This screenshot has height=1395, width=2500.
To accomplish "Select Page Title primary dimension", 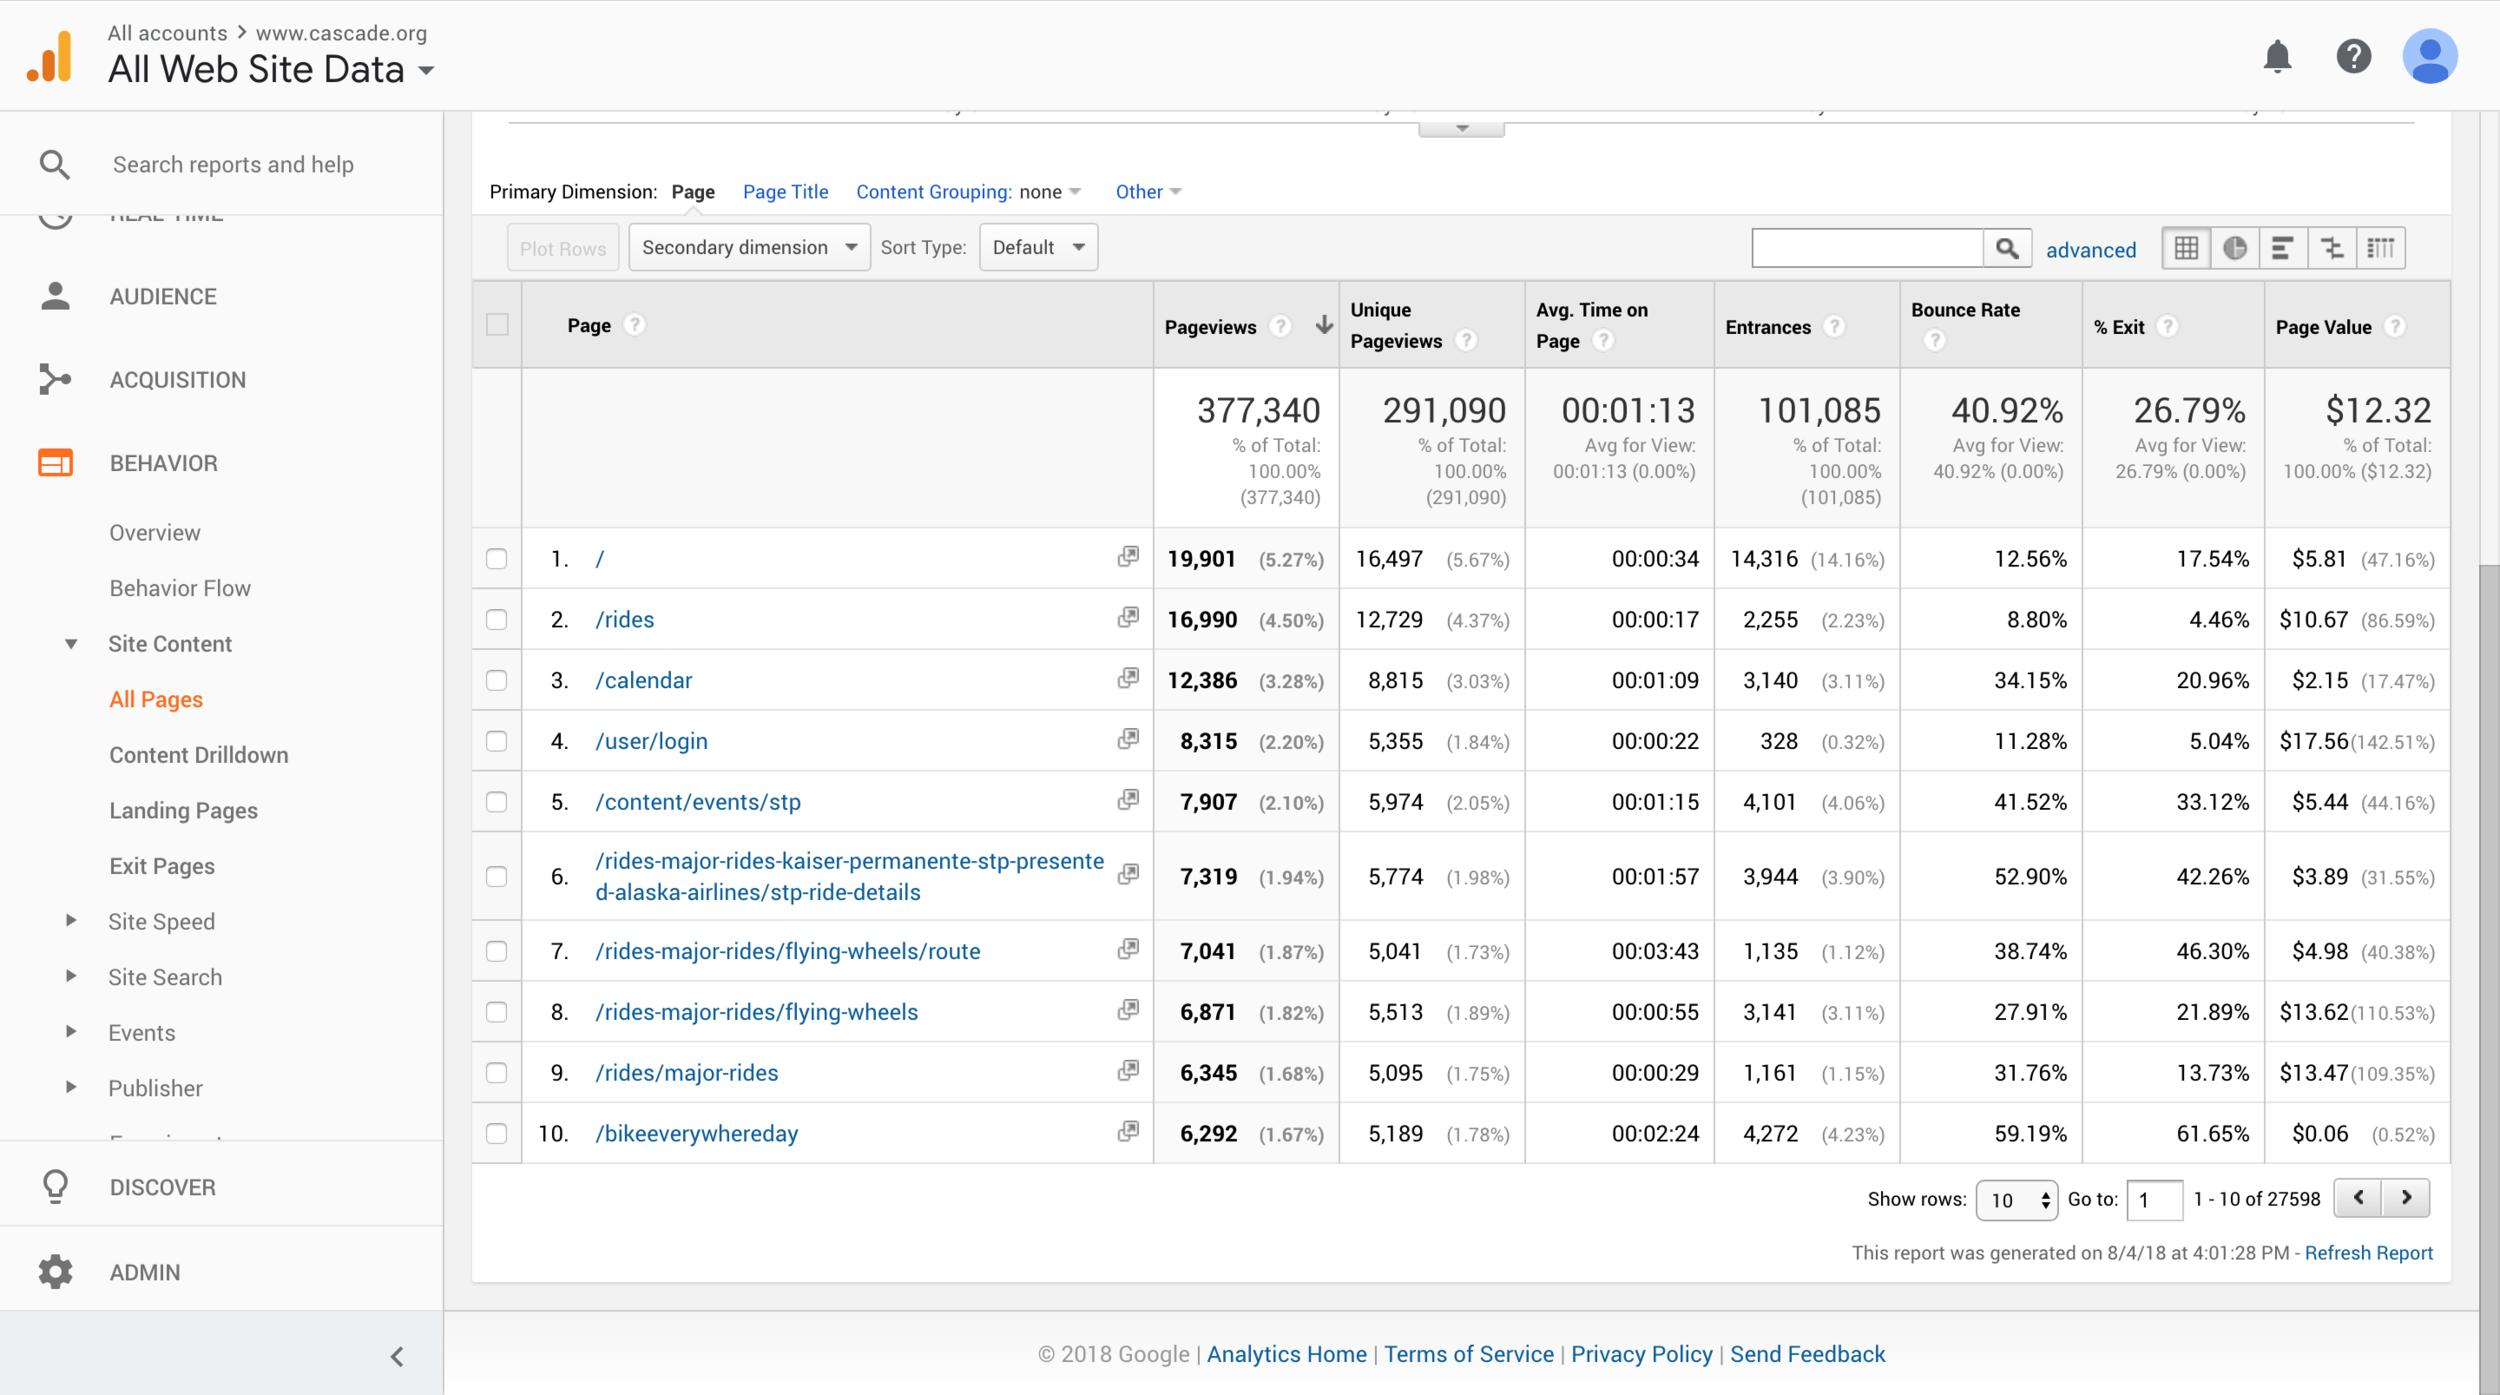I will (x=785, y=192).
